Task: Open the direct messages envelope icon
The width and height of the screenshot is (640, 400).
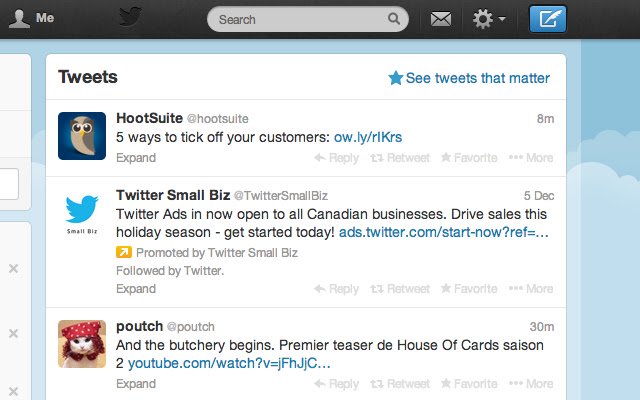Action: pos(441,18)
